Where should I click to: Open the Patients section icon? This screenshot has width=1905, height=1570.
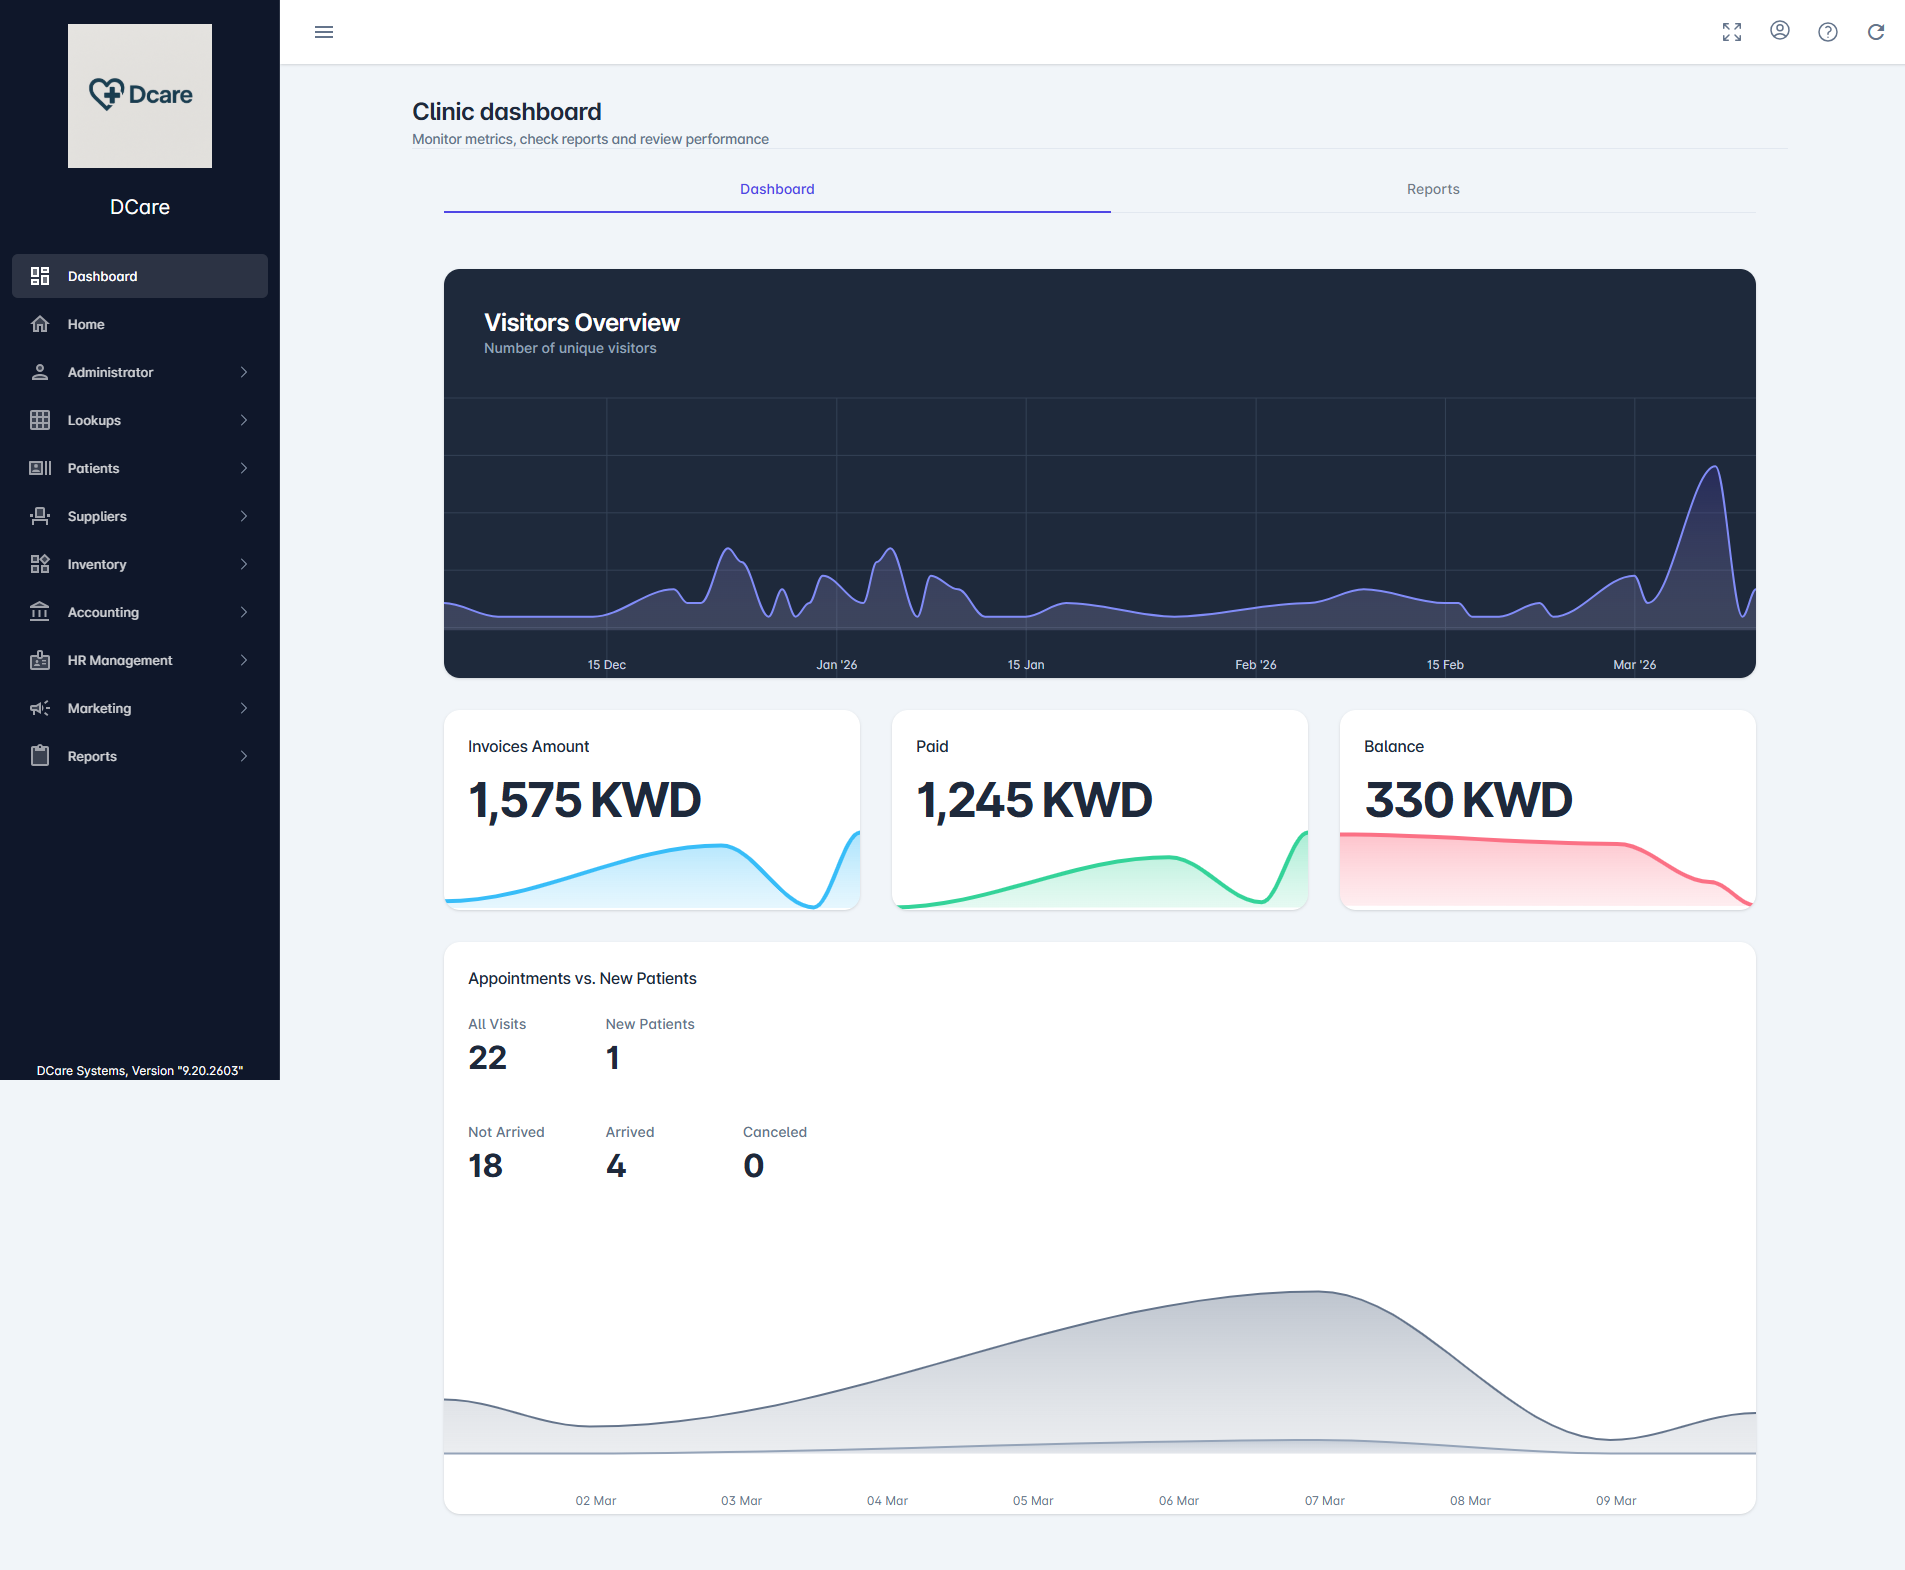pyautogui.click(x=40, y=467)
